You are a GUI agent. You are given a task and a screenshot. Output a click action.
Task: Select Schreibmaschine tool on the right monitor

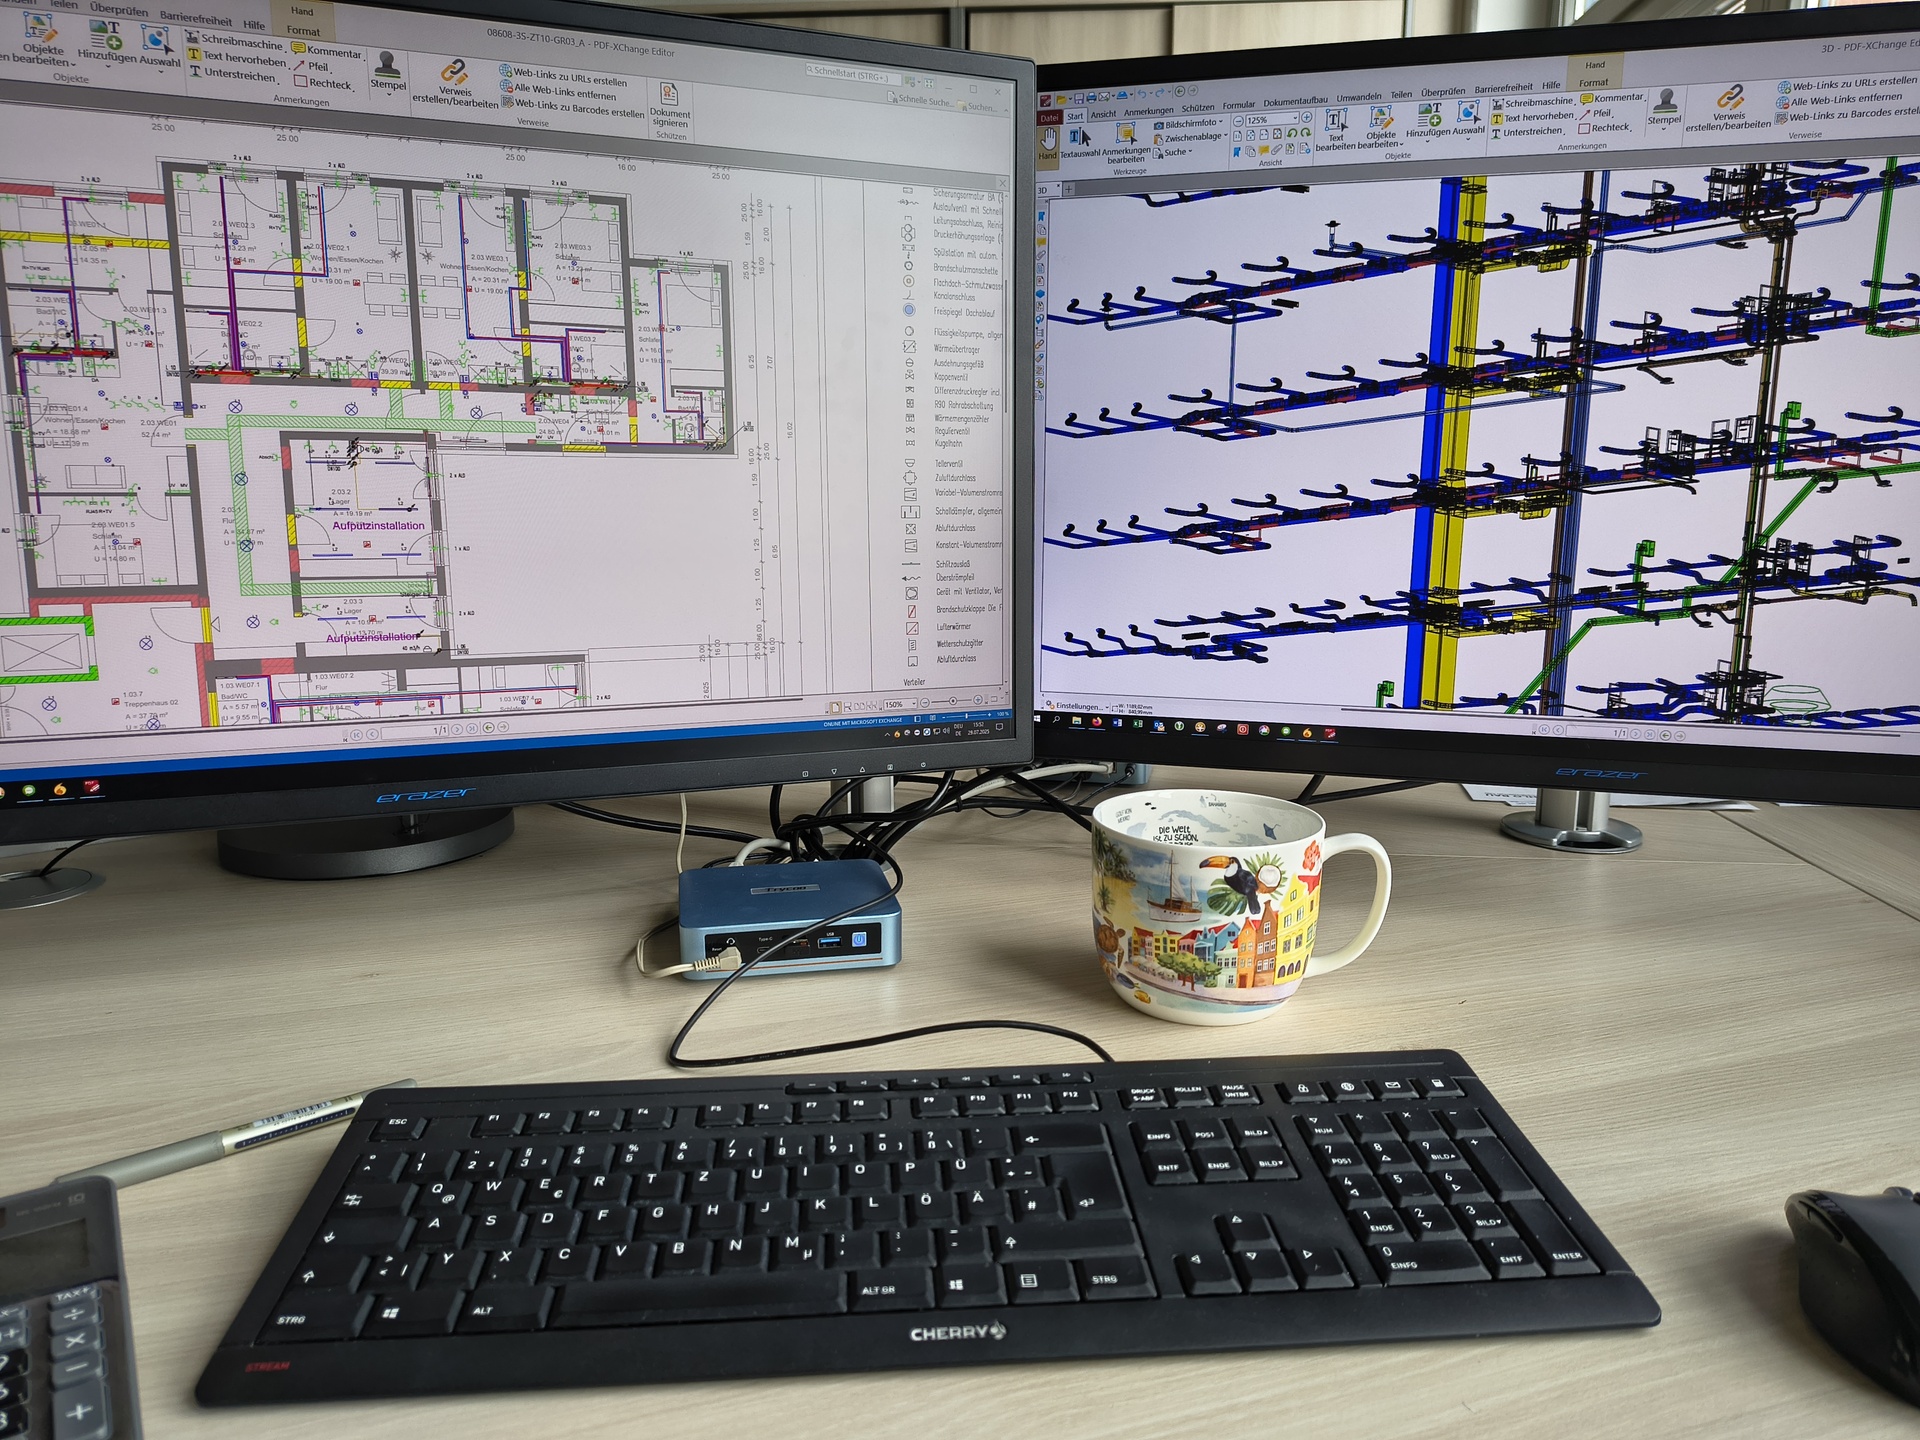tap(1532, 102)
